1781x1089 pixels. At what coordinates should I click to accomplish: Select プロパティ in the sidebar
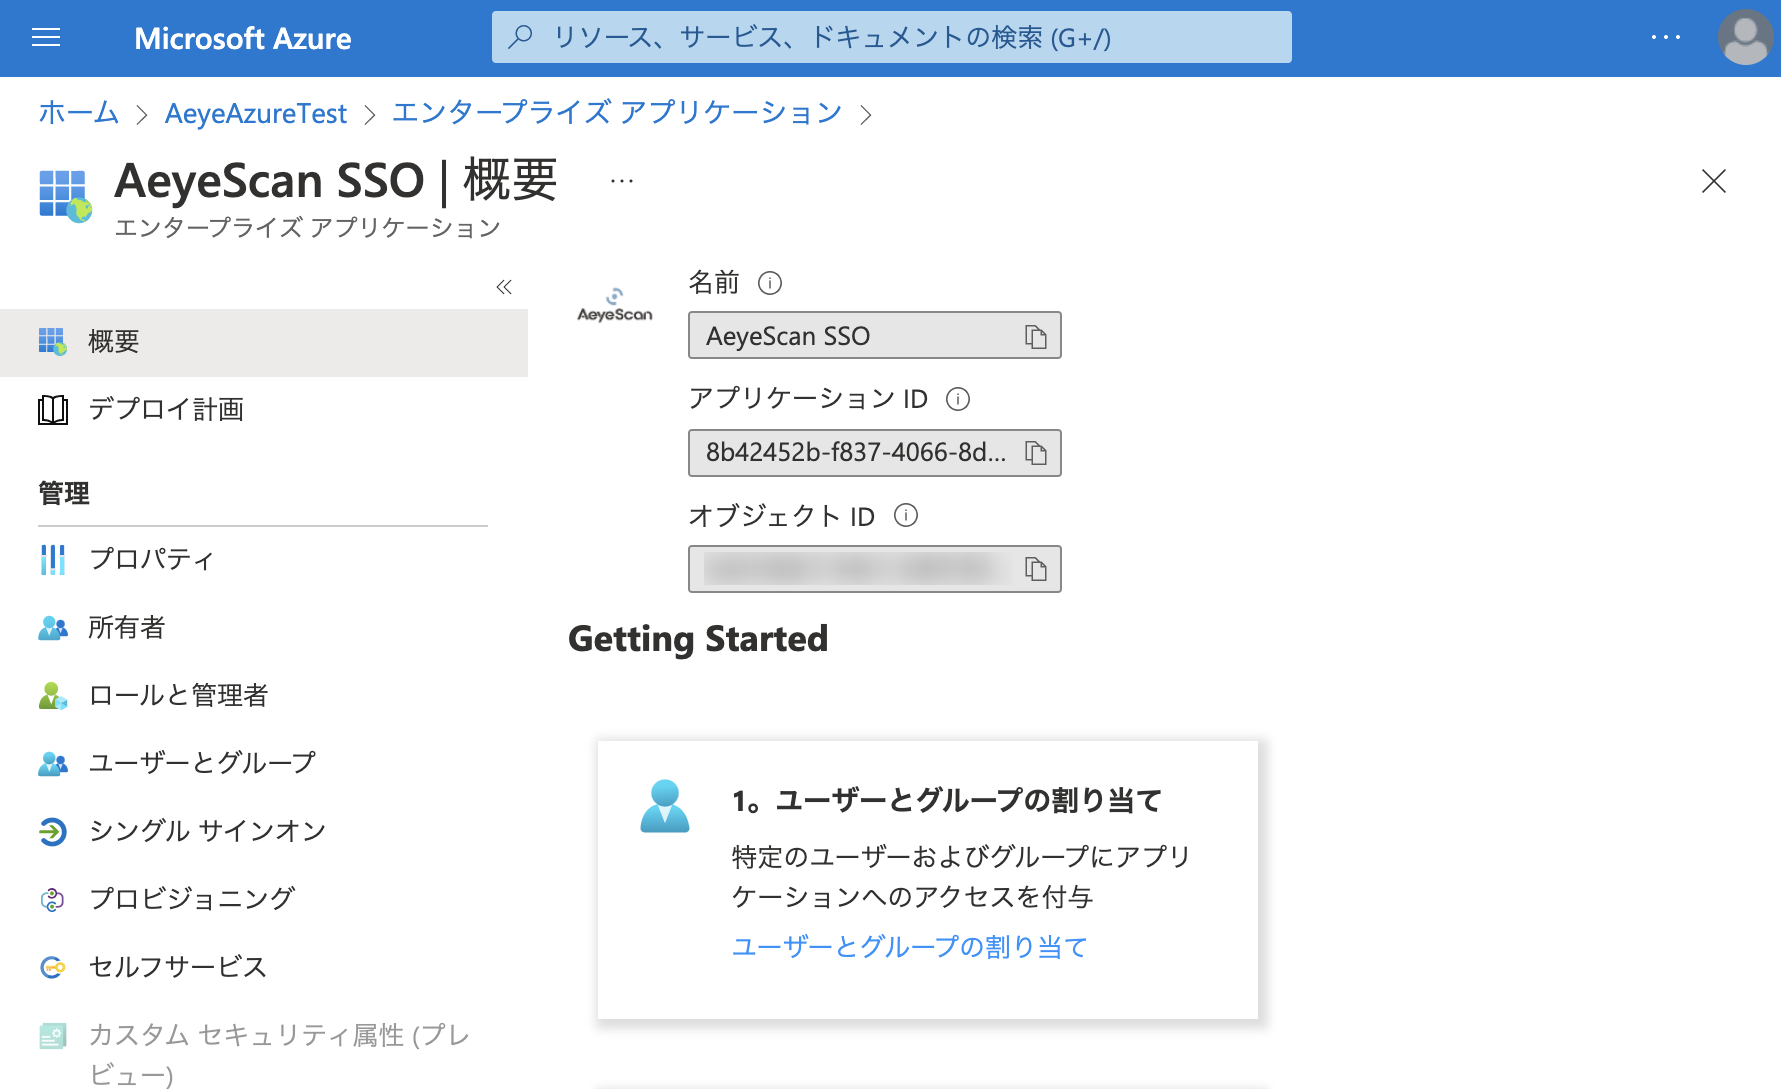(x=151, y=559)
